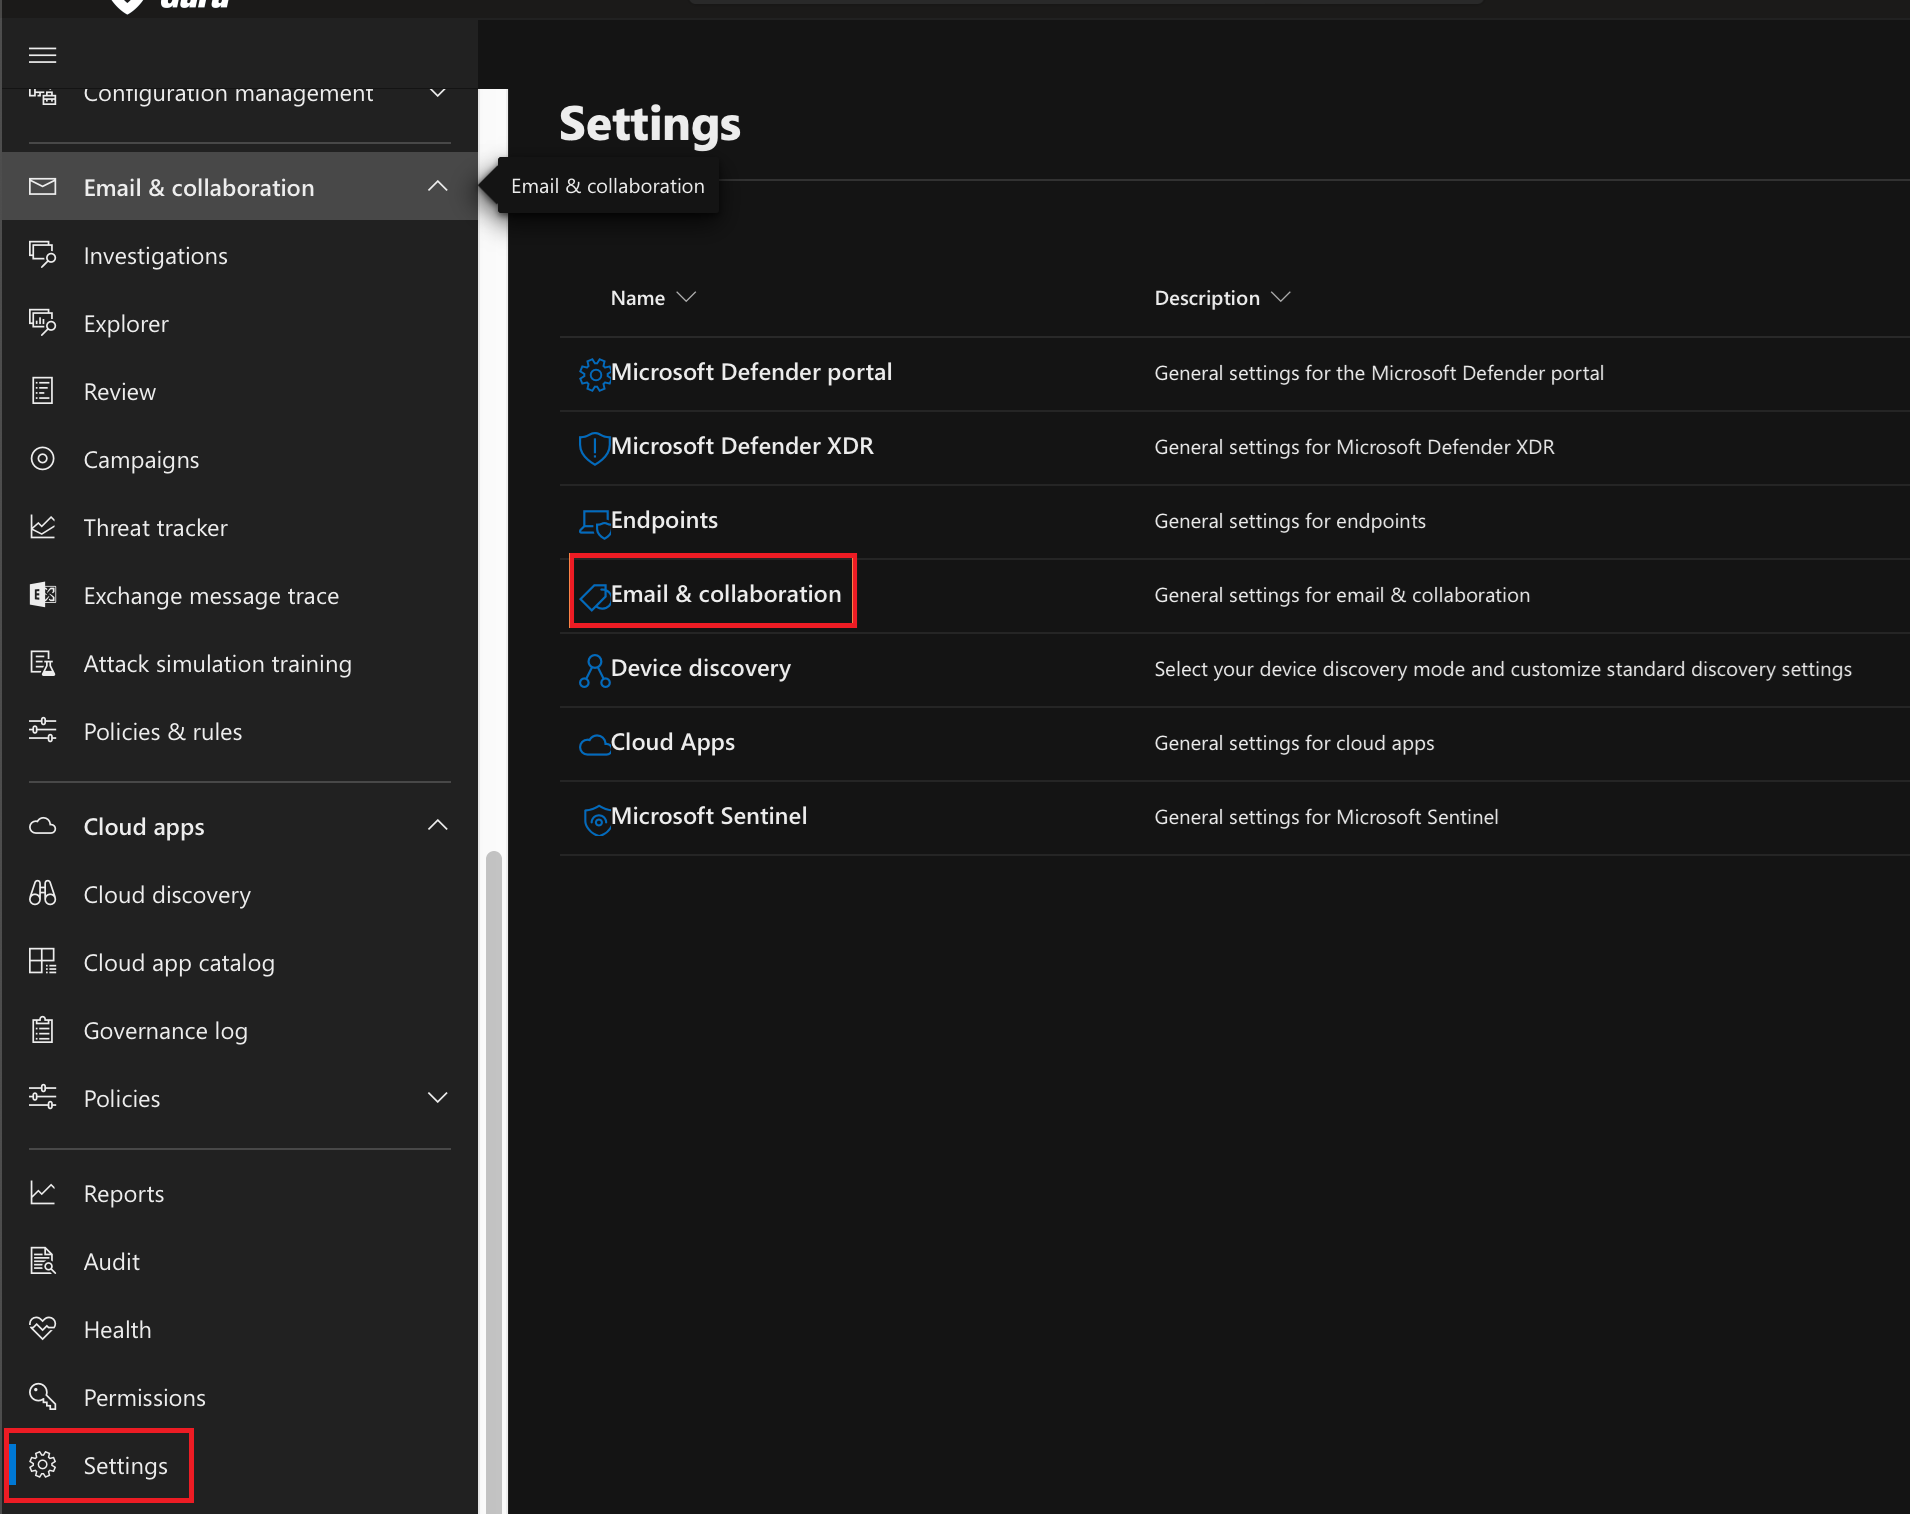This screenshot has height=1514, width=1910.
Task: Open the Audit page
Action: coord(112,1262)
